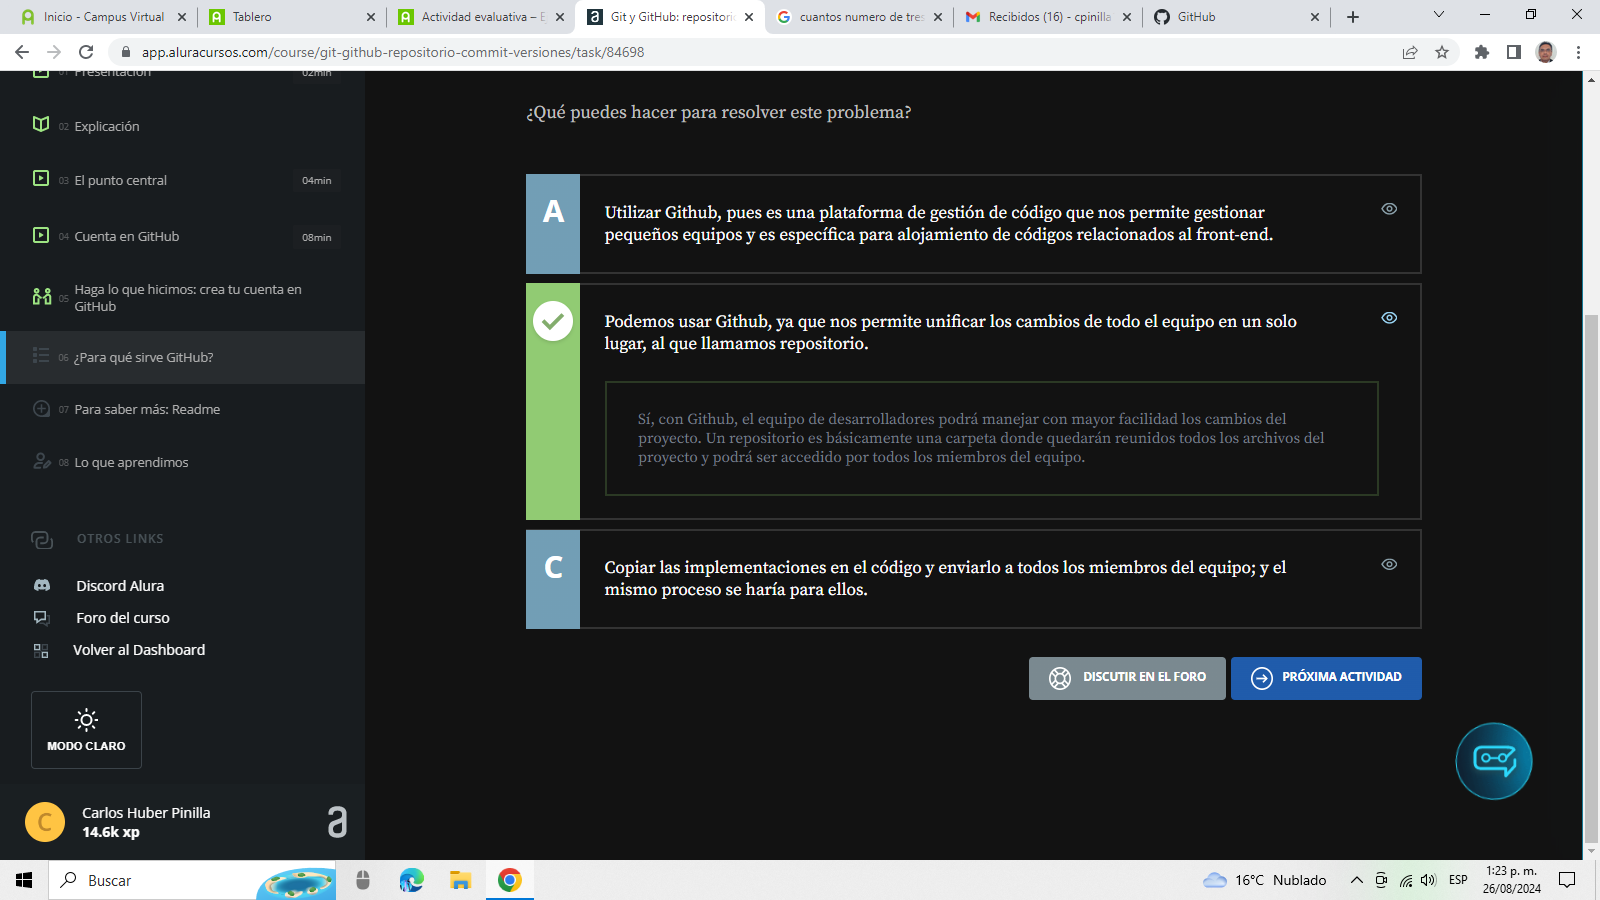Viewport: 1600px width, 900px height.
Task: Open Microsoft Edge from the taskbar
Action: click(411, 880)
